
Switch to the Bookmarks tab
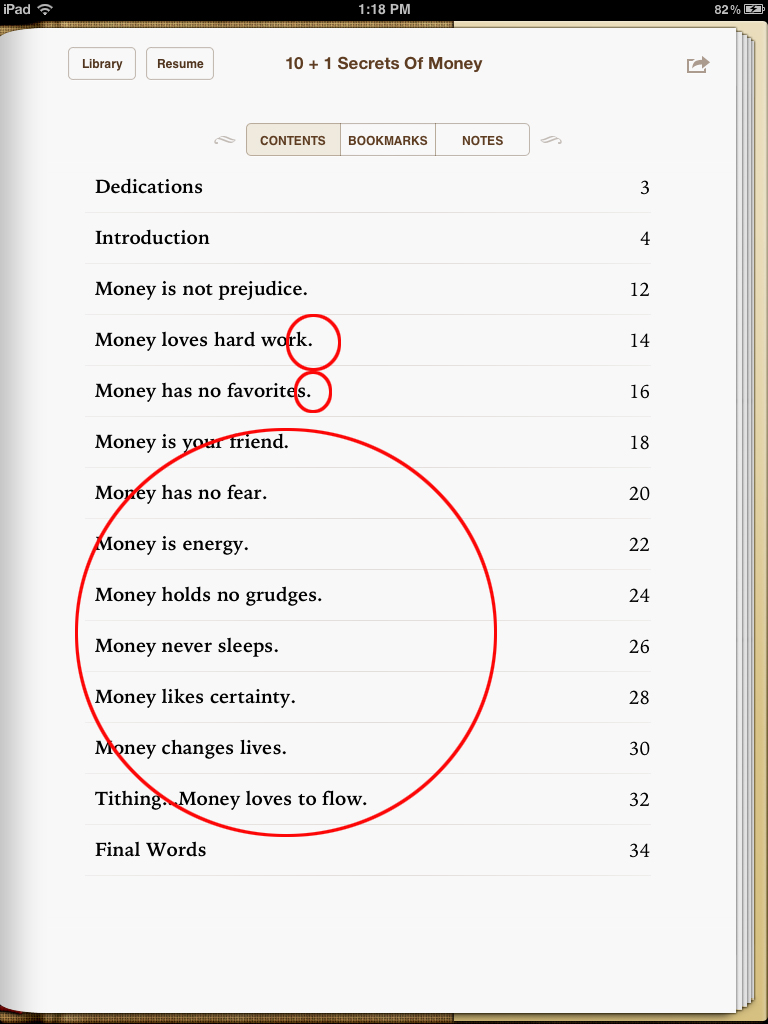pos(388,140)
